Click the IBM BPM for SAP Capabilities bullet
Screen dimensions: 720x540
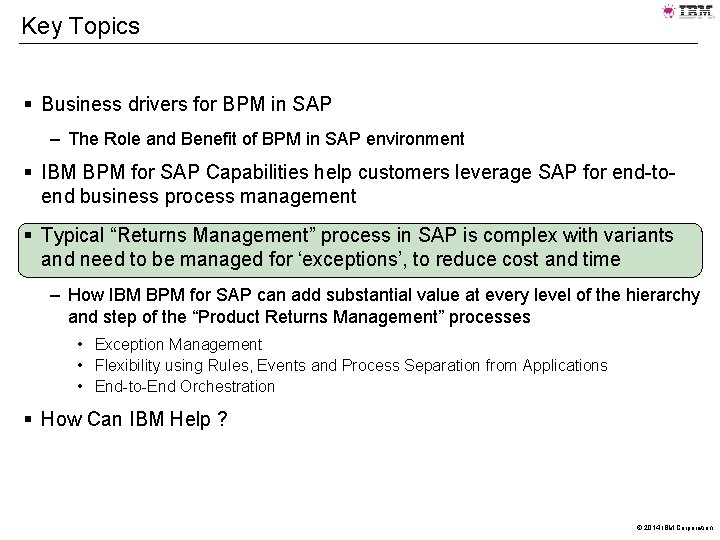tap(358, 184)
